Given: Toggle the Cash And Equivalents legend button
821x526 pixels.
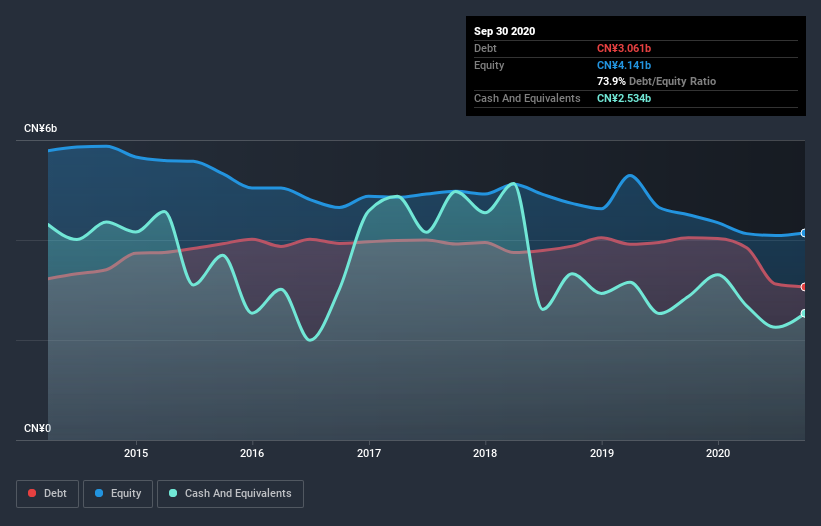Looking at the screenshot, I should point(230,494).
